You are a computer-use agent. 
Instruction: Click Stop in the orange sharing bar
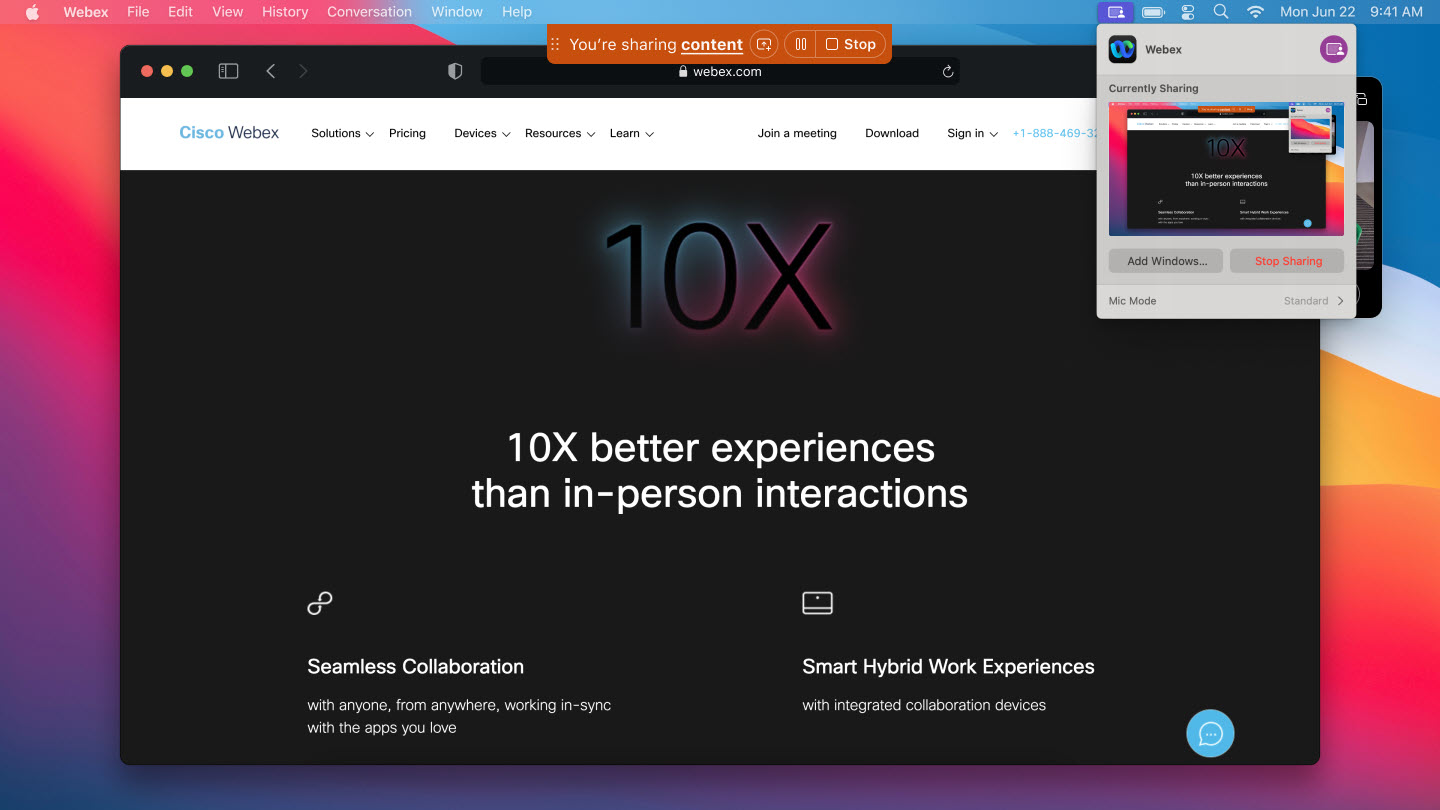[x=851, y=44]
